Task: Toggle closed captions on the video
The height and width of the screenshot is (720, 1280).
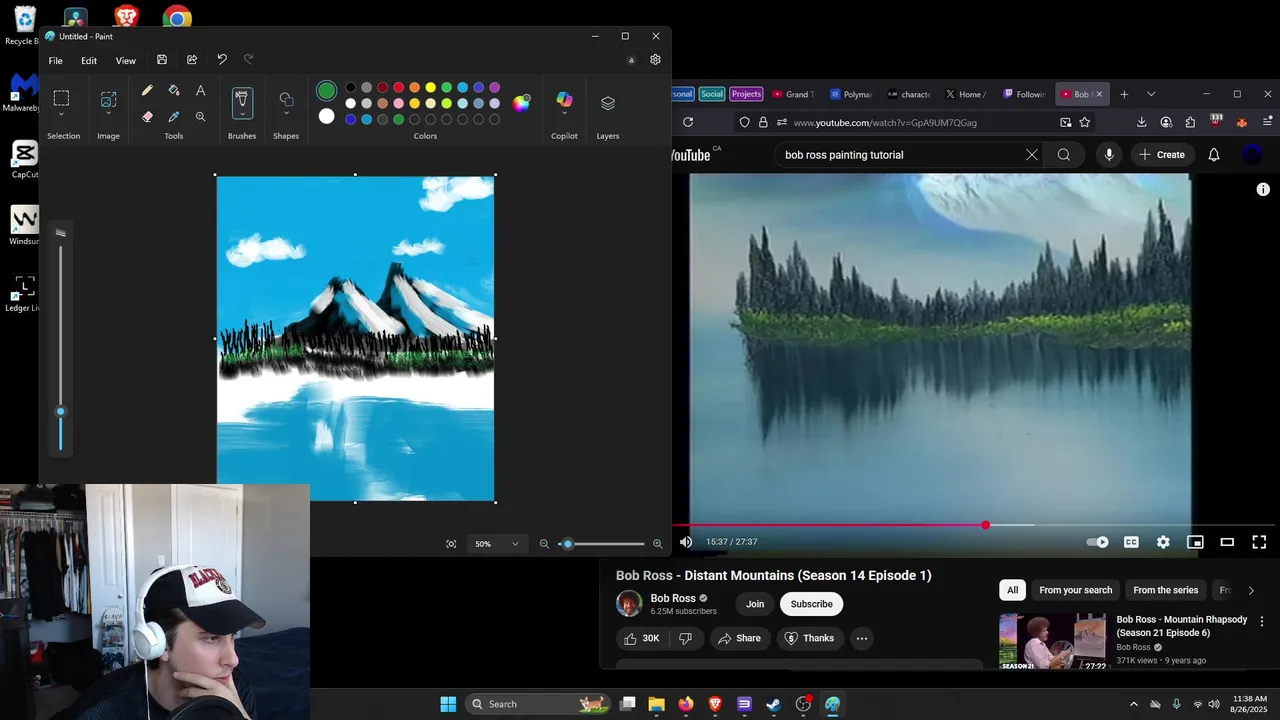Action: coord(1131,542)
